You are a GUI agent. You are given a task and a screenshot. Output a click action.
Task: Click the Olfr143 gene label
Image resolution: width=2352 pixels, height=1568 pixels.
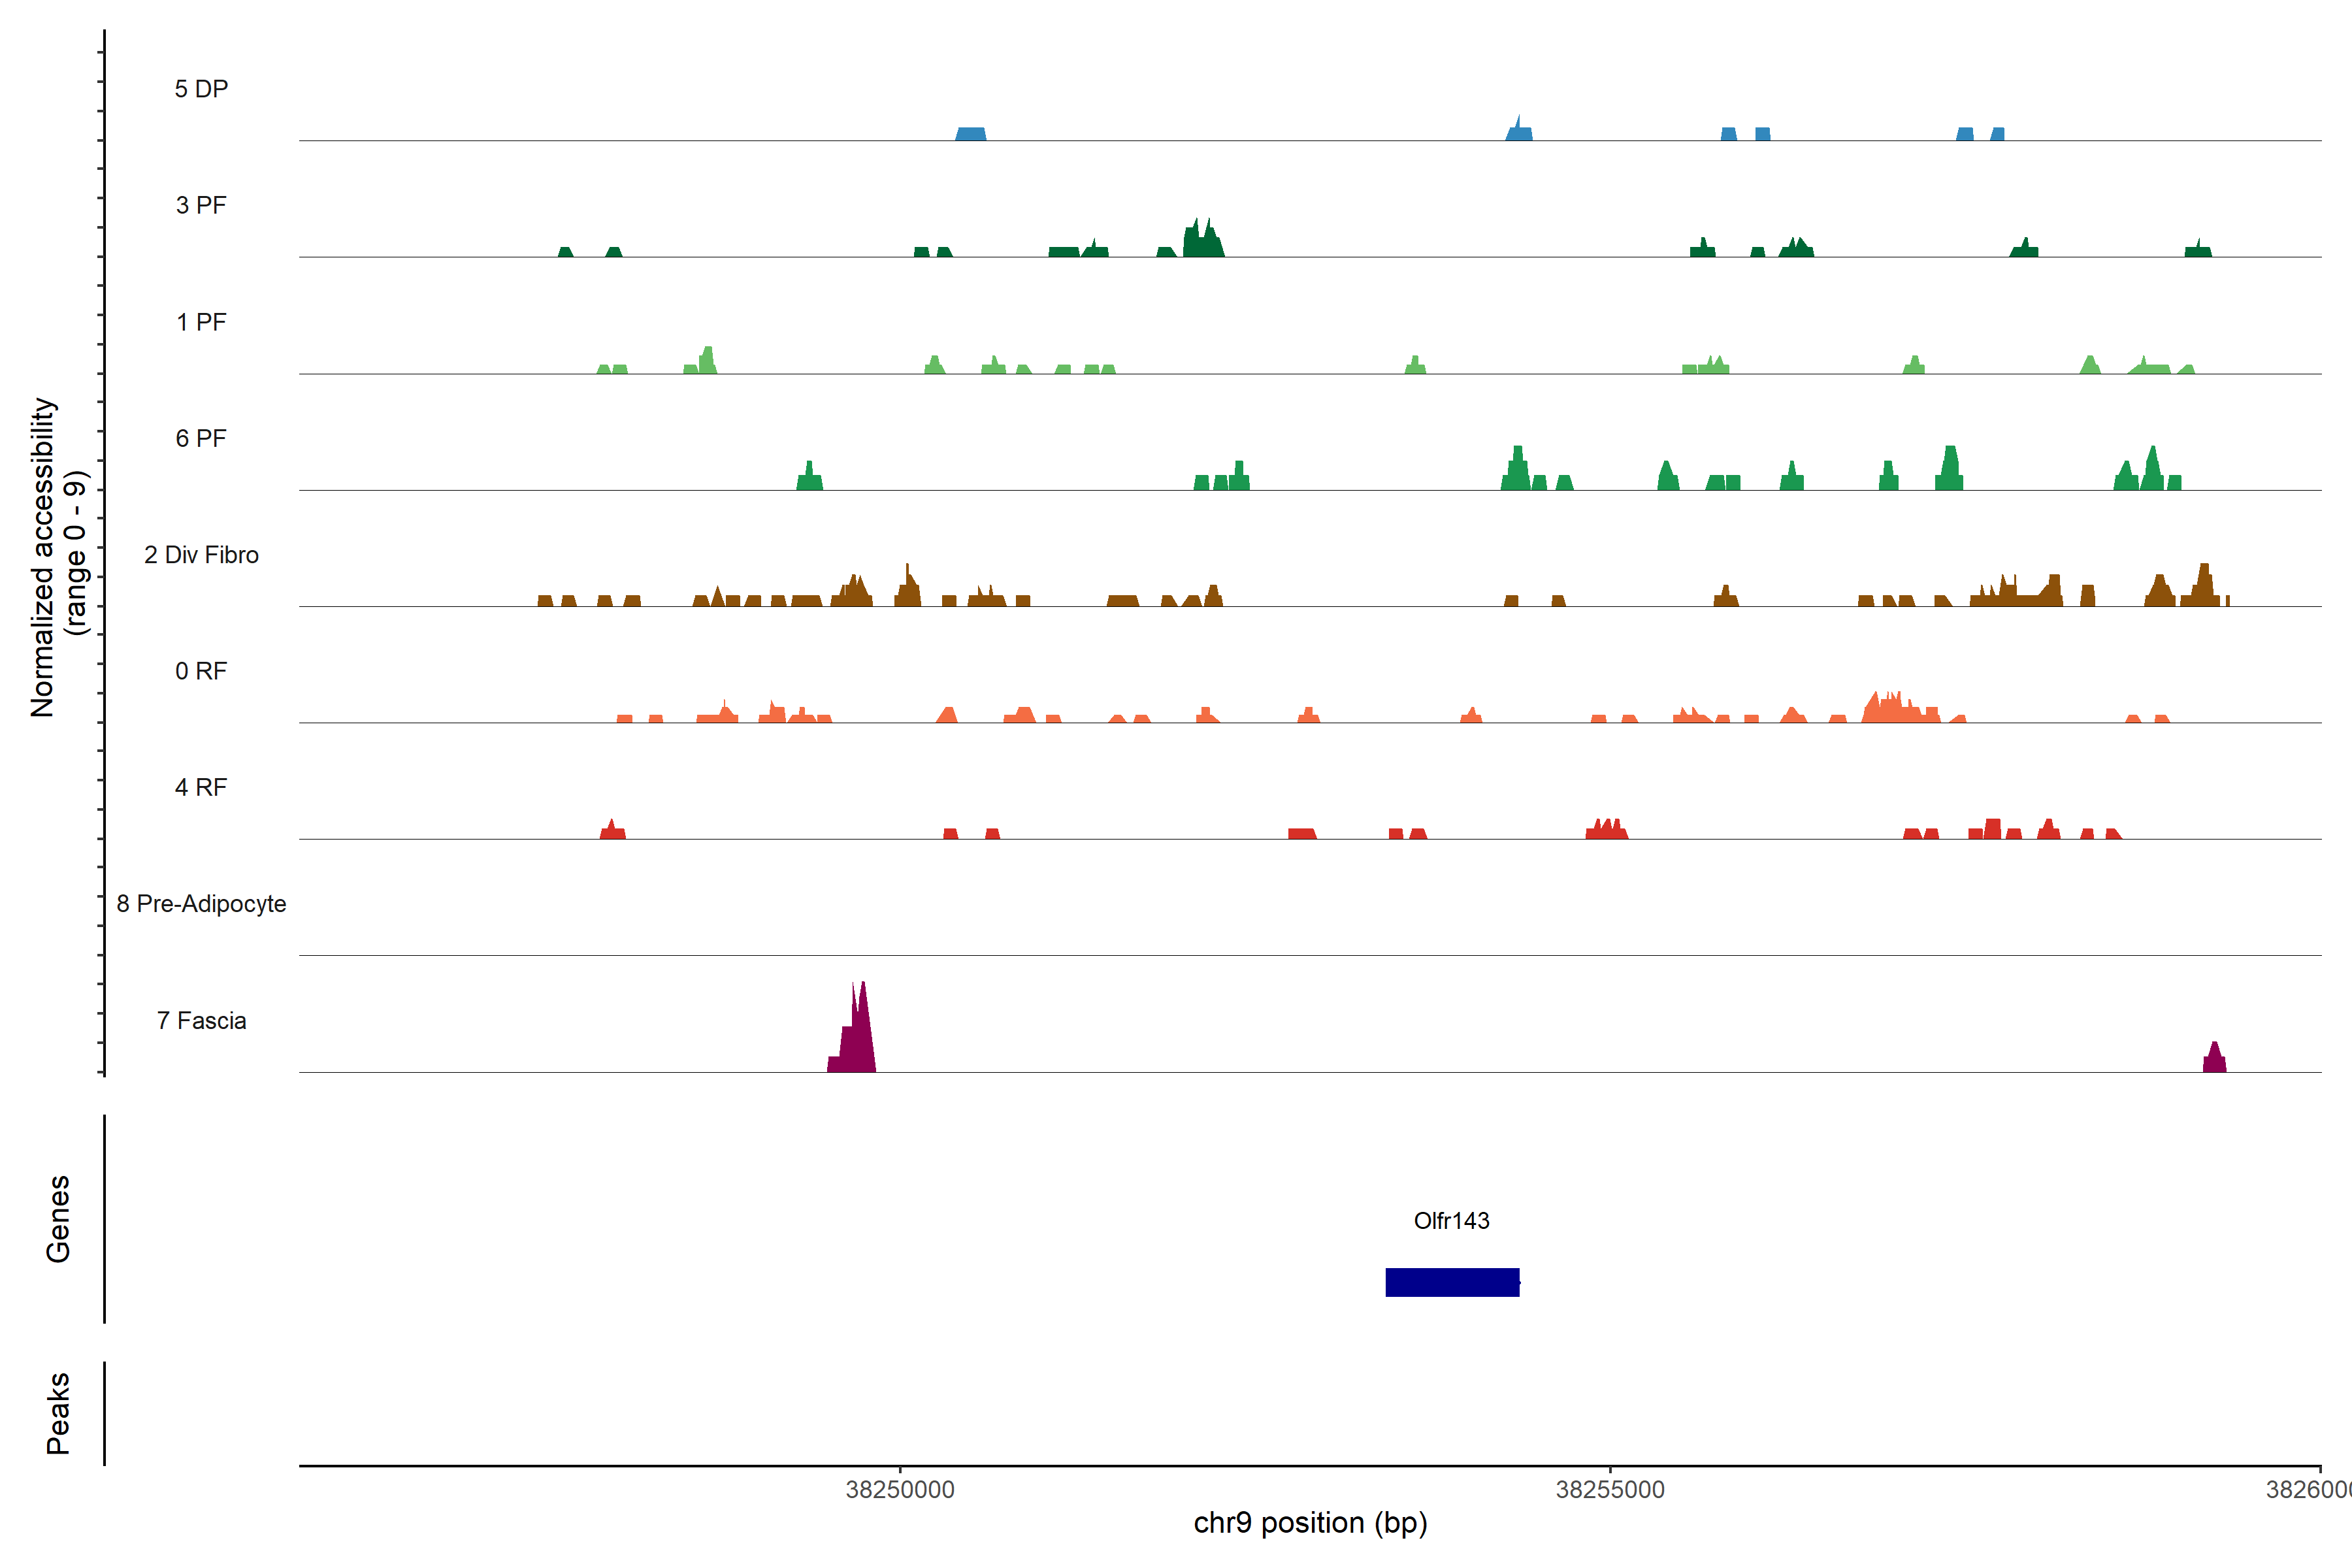coord(1451,1220)
